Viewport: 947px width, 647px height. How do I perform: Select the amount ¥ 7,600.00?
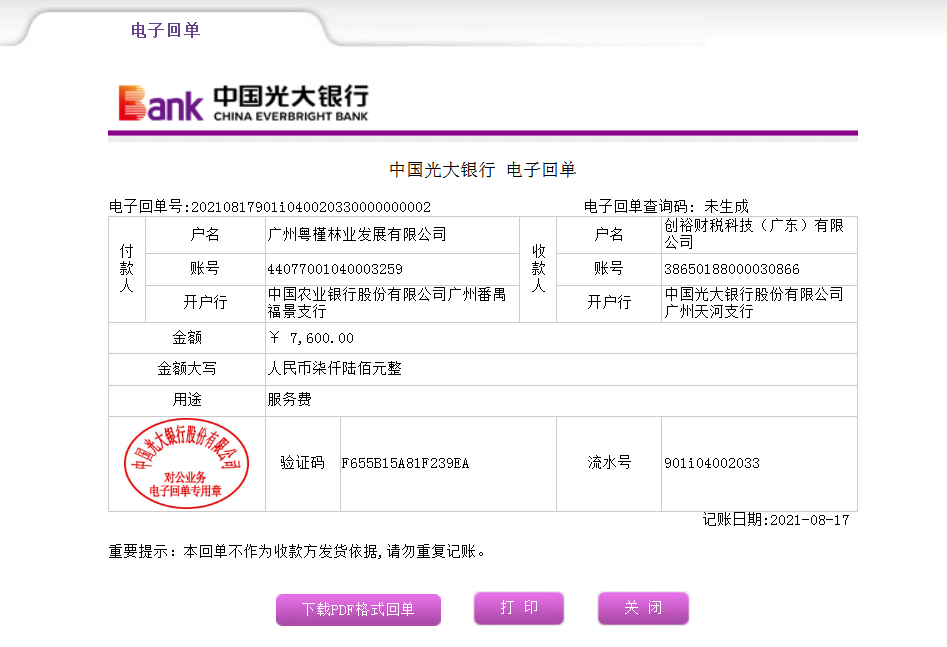coord(311,338)
